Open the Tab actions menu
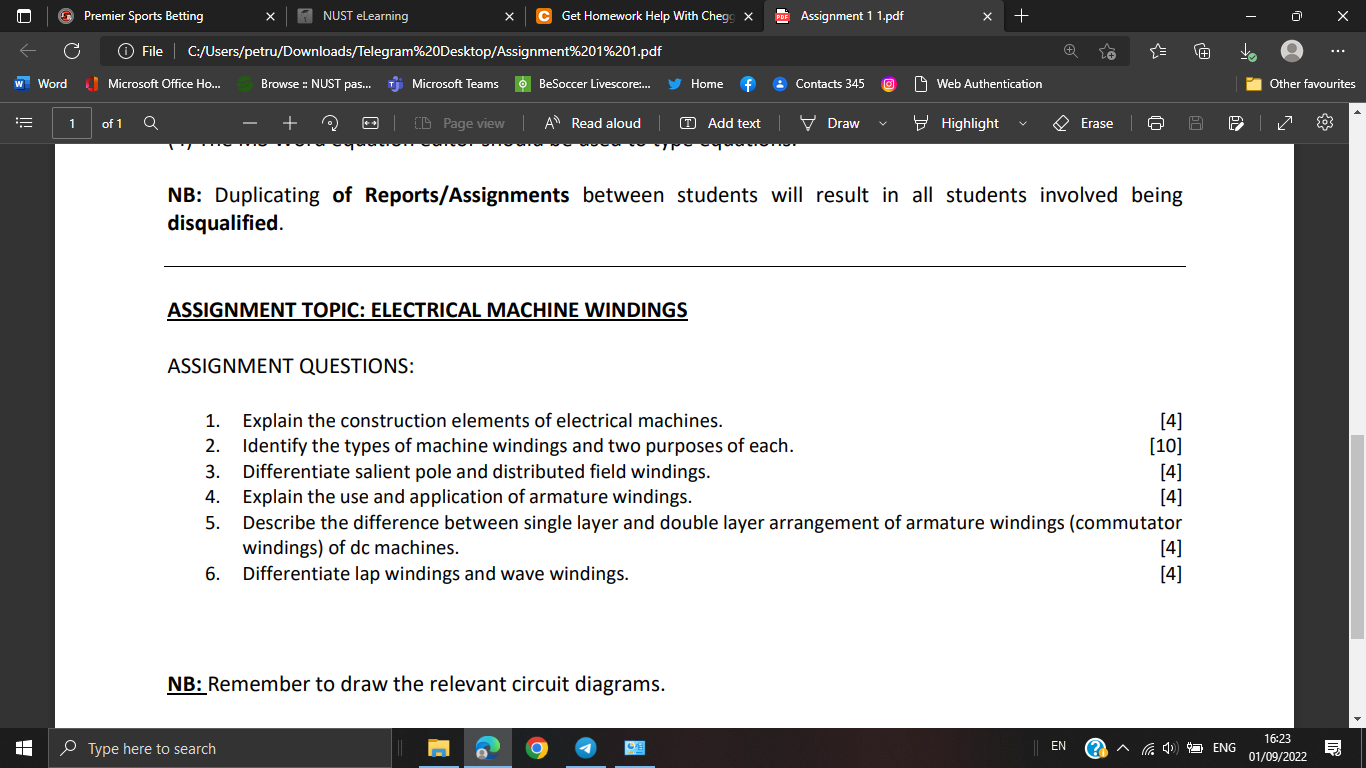The height and width of the screenshot is (768, 1366). [25, 16]
